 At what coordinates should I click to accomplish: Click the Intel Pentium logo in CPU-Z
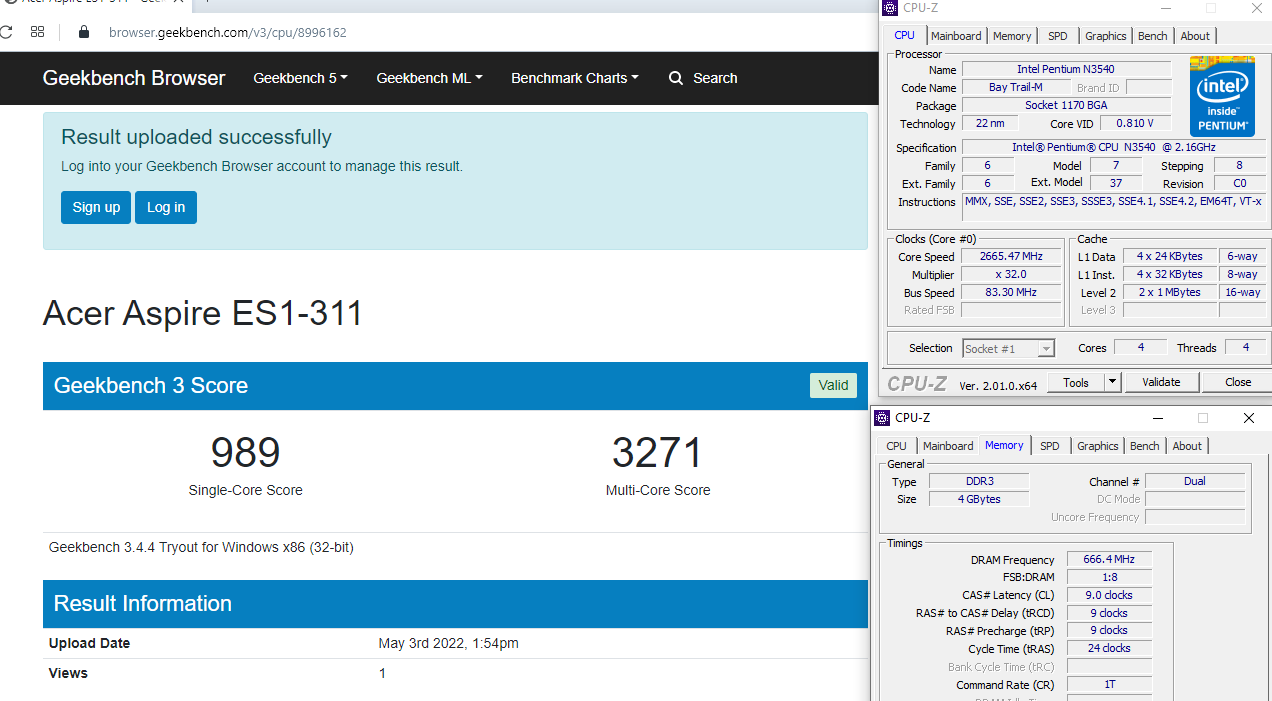tap(1222, 97)
